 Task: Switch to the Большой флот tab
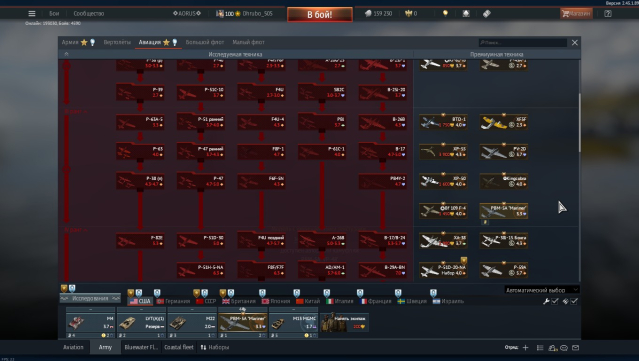coord(205,42)
